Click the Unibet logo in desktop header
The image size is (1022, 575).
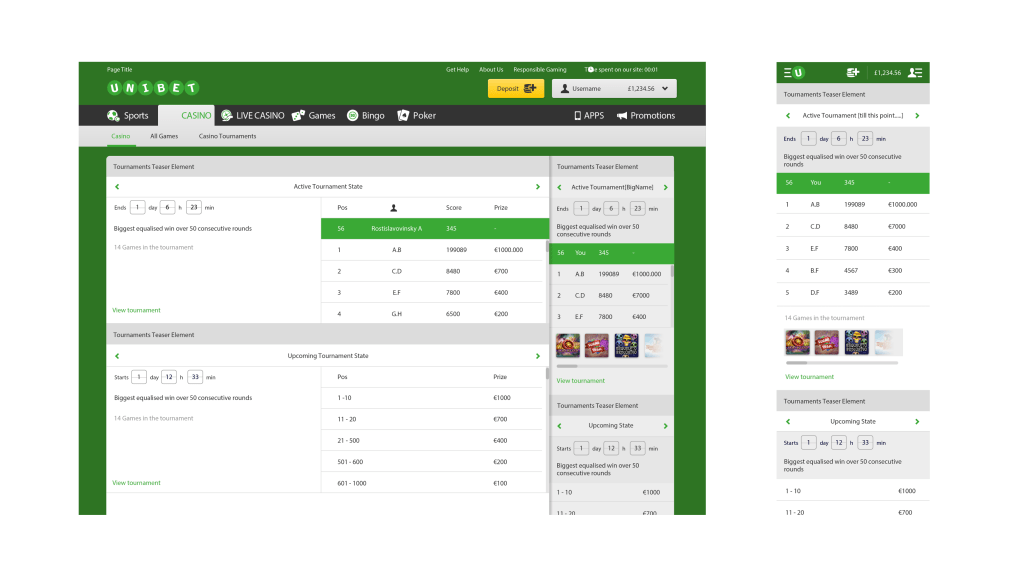pyautogui.click(x=153, y=88)
